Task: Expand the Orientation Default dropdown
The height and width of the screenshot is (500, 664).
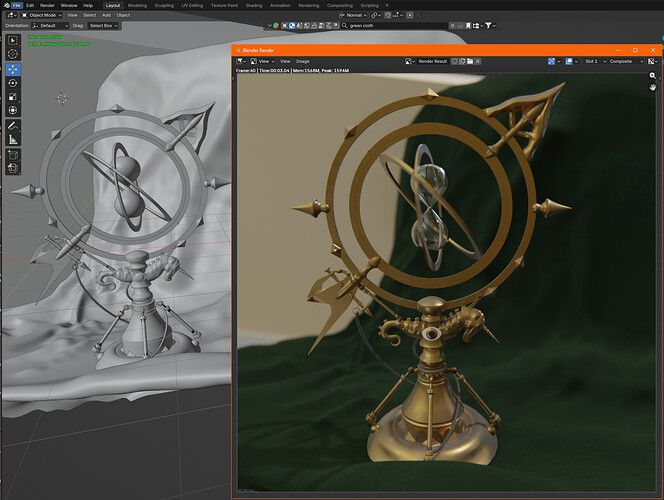Action: pyautogui.click(x=50, y=26)
